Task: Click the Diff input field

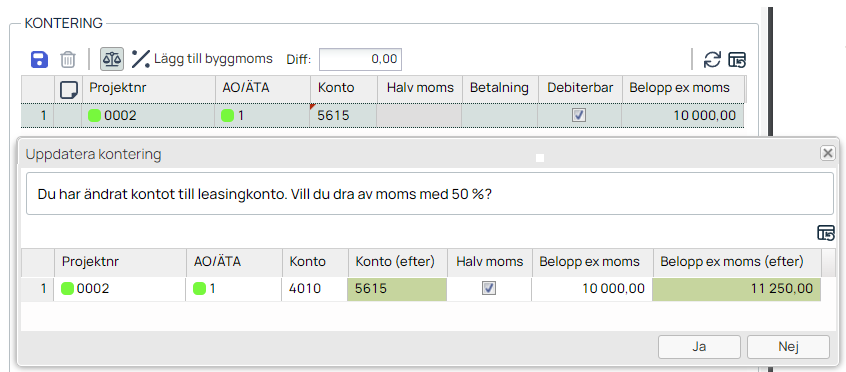Action: 360,59
